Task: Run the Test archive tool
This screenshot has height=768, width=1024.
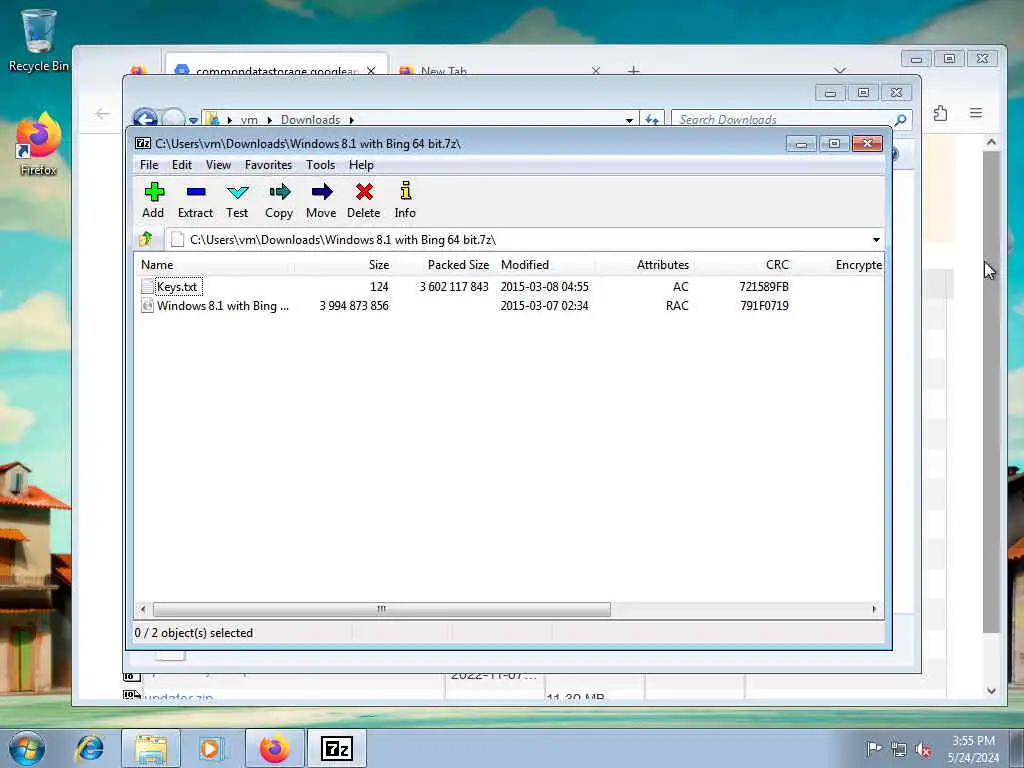Action: coord(237,200)
